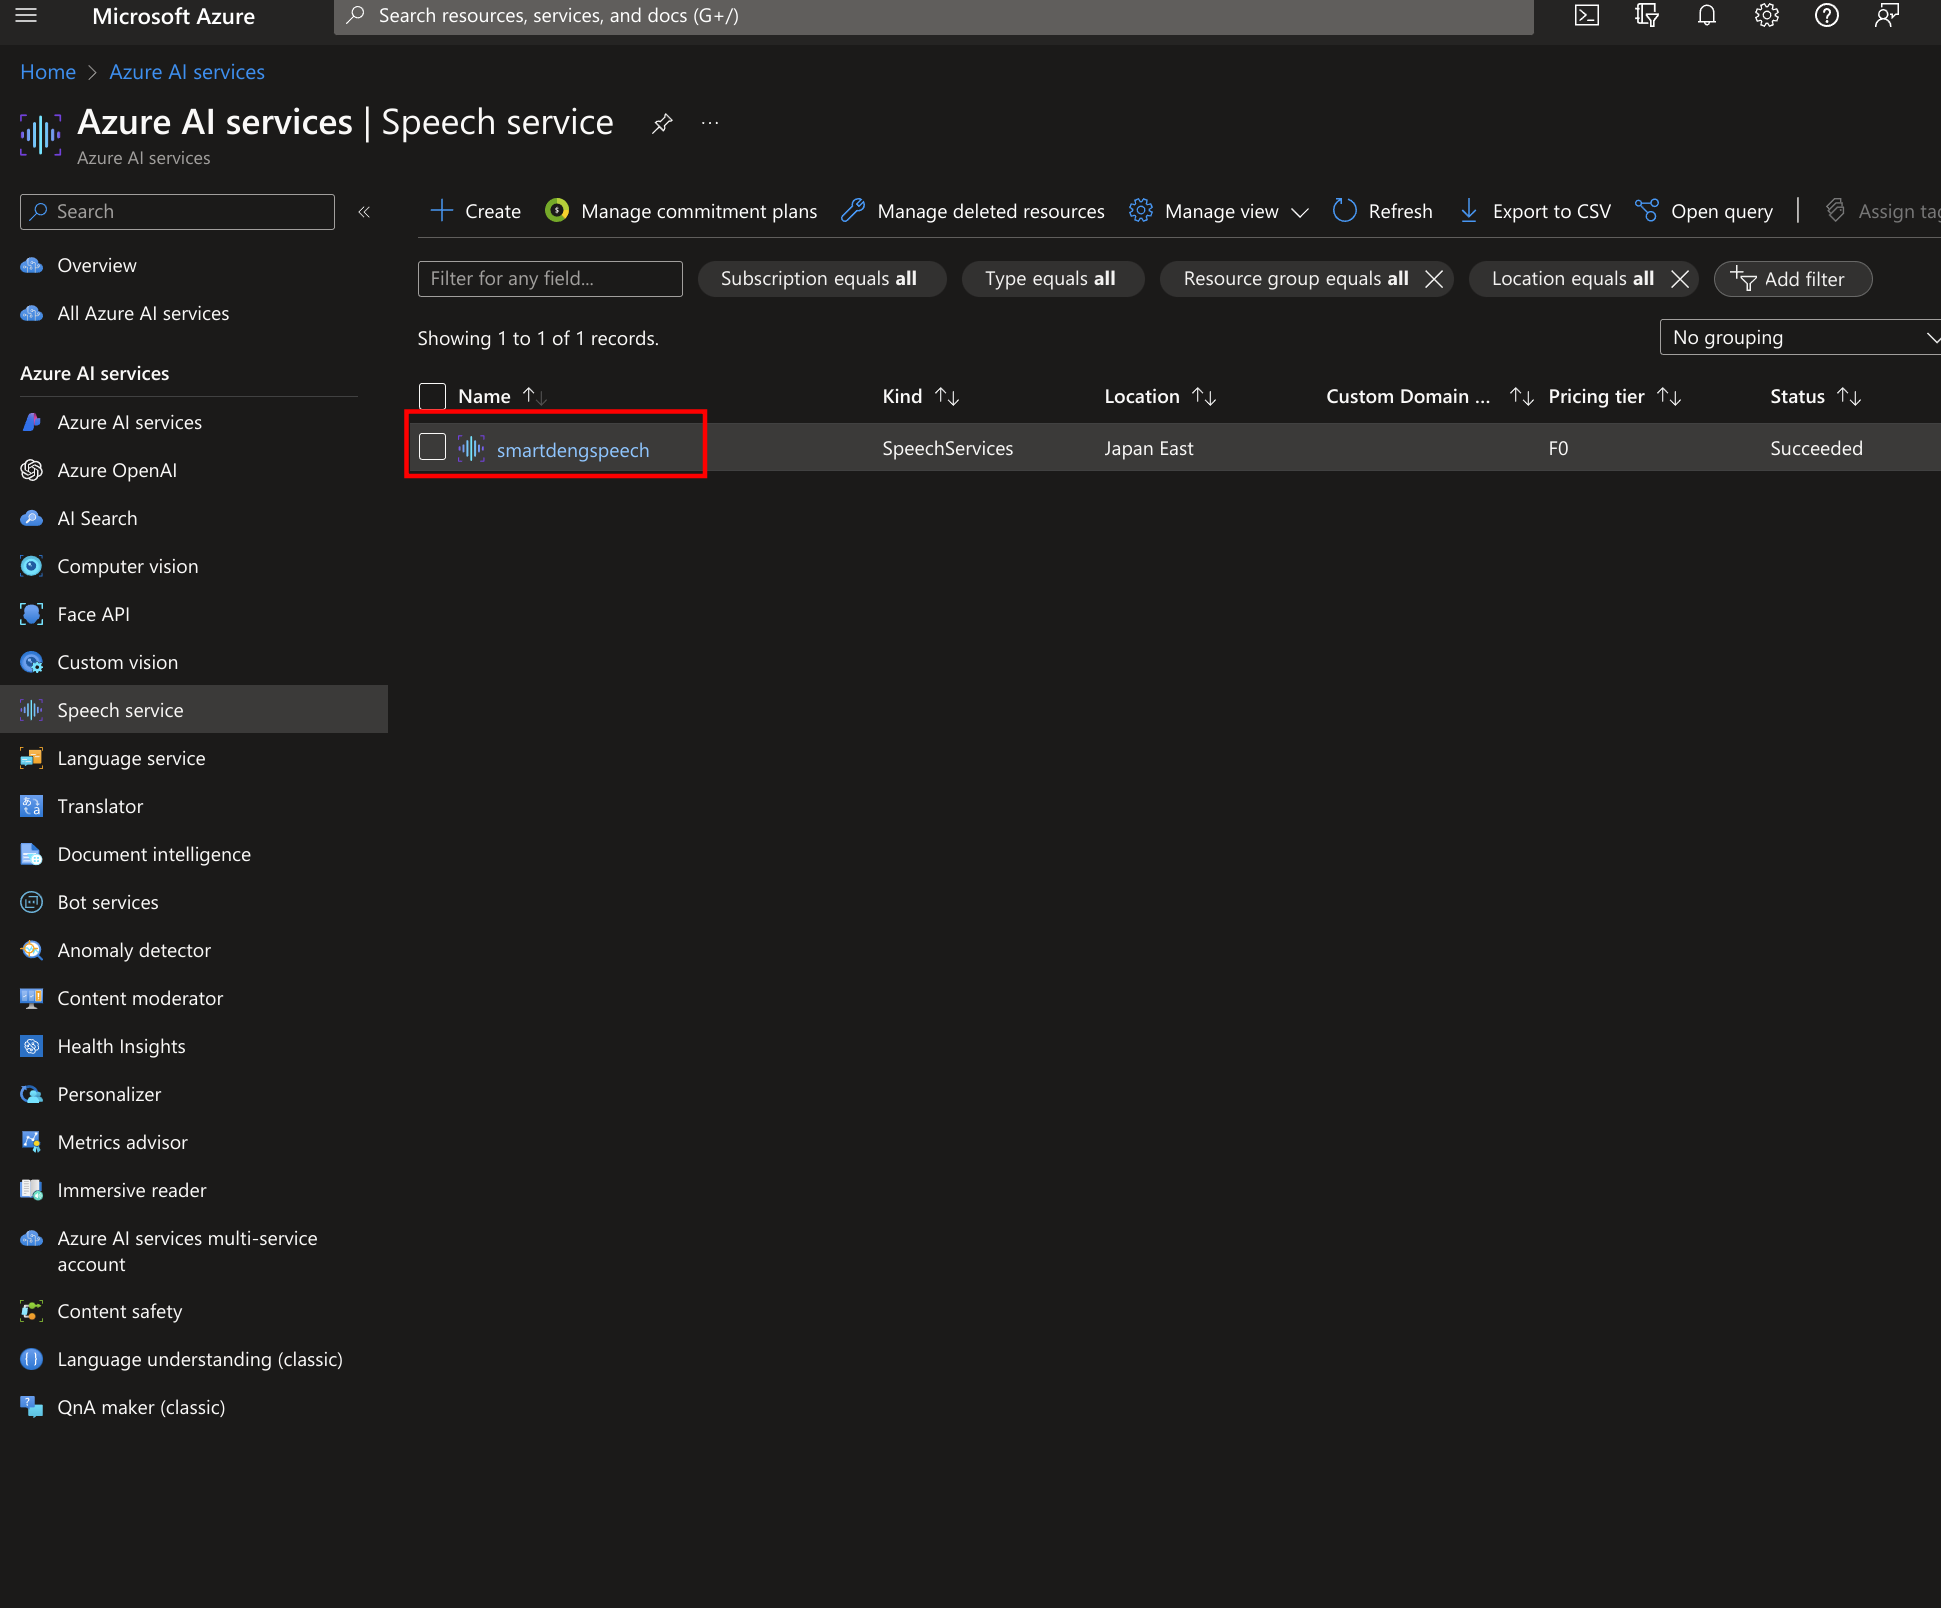Open Location equals all filter
The image size is (1941, 1608).
pyautogui.click(x=1572, y=279)
